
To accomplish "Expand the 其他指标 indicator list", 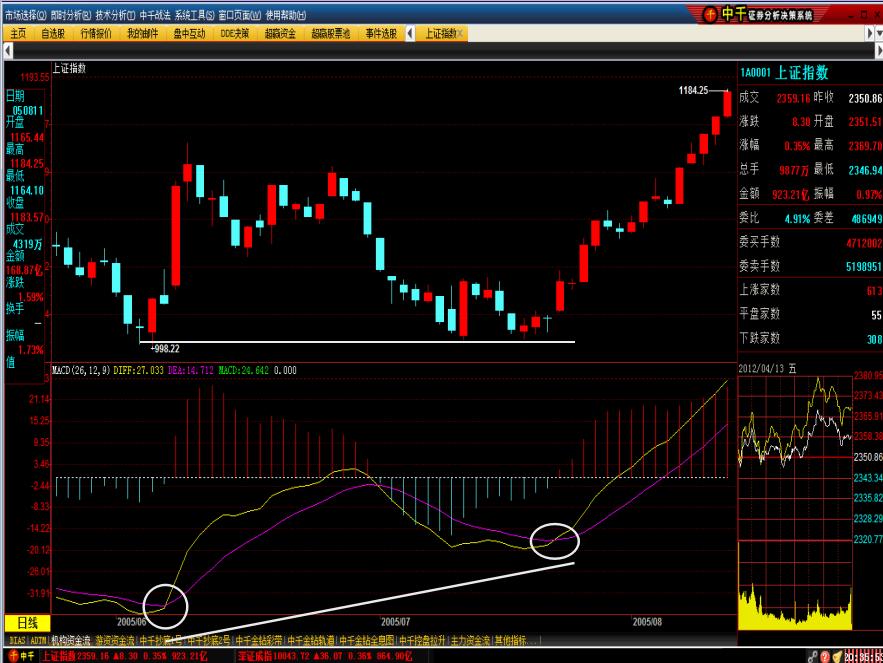I will [x=518, y=640].
